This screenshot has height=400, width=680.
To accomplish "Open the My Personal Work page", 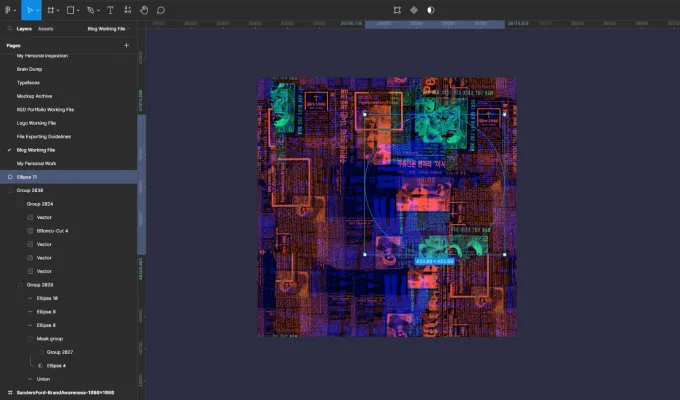I will tap(36, 163).
